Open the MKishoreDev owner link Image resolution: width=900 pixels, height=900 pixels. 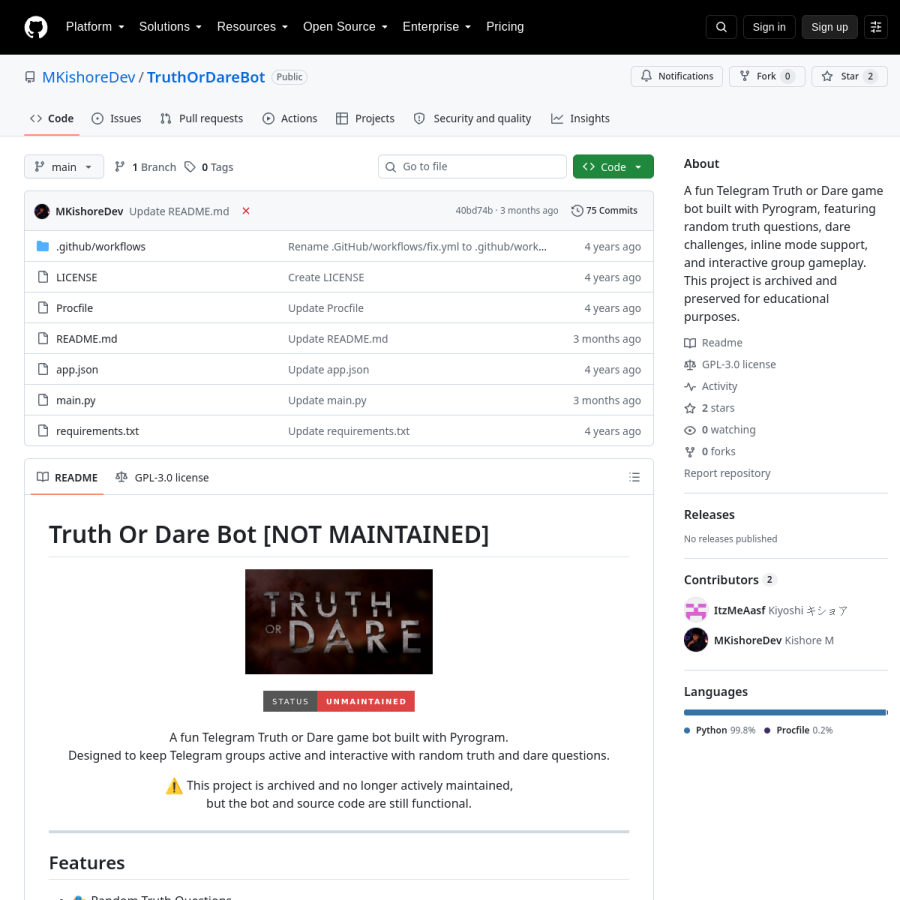click(x=88, y=77)
